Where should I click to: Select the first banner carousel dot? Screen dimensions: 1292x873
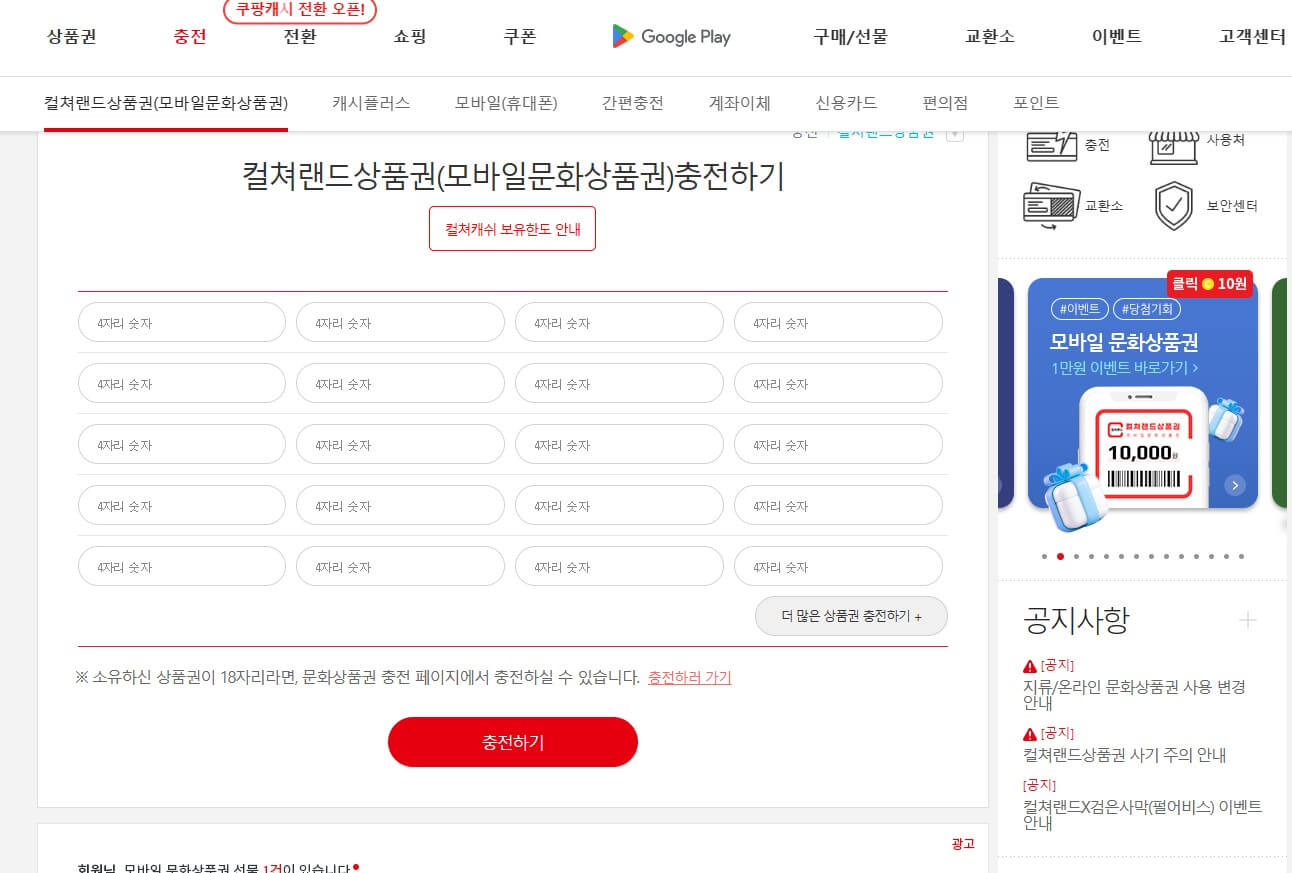[x=1044, y=556]
